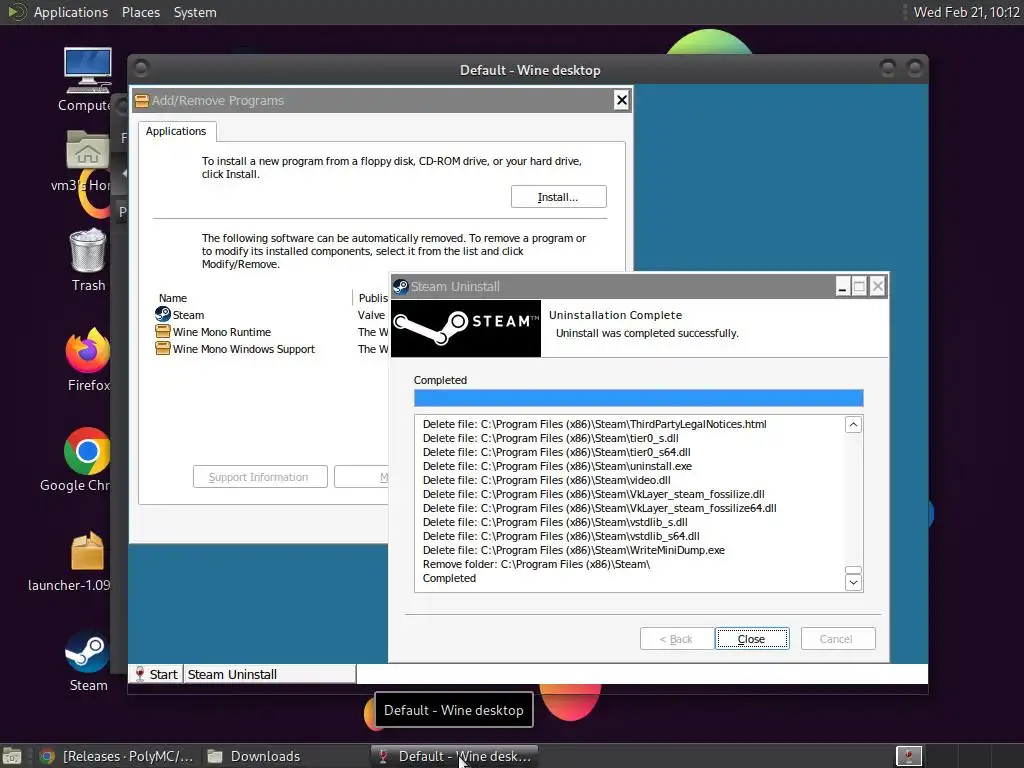Image resolution: width=1024 pixels, height=768 pixels.
Task: Click the Steam icon in the program list
Action: [163, 314]
